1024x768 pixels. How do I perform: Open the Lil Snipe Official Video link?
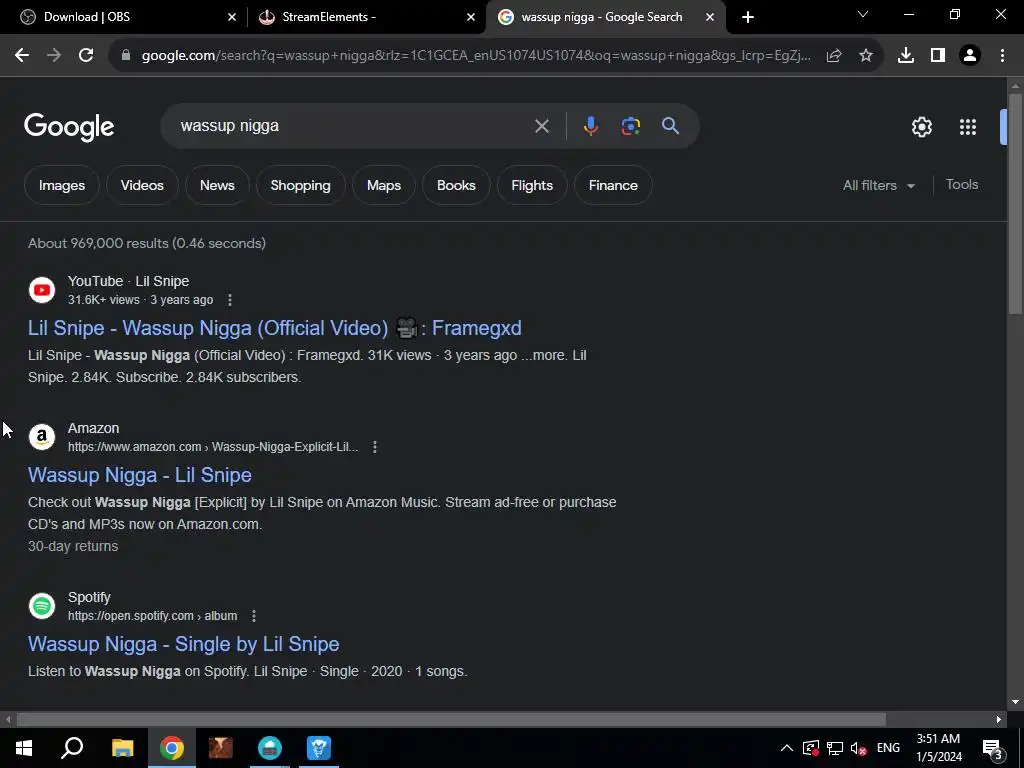coord(275,328)
